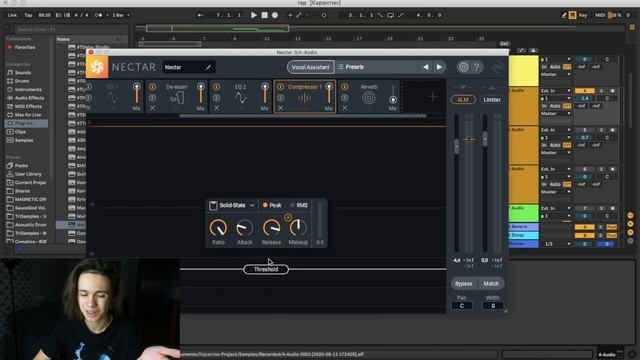
Task: Go to previous preset with left arrow
Action: pos(426,67)
